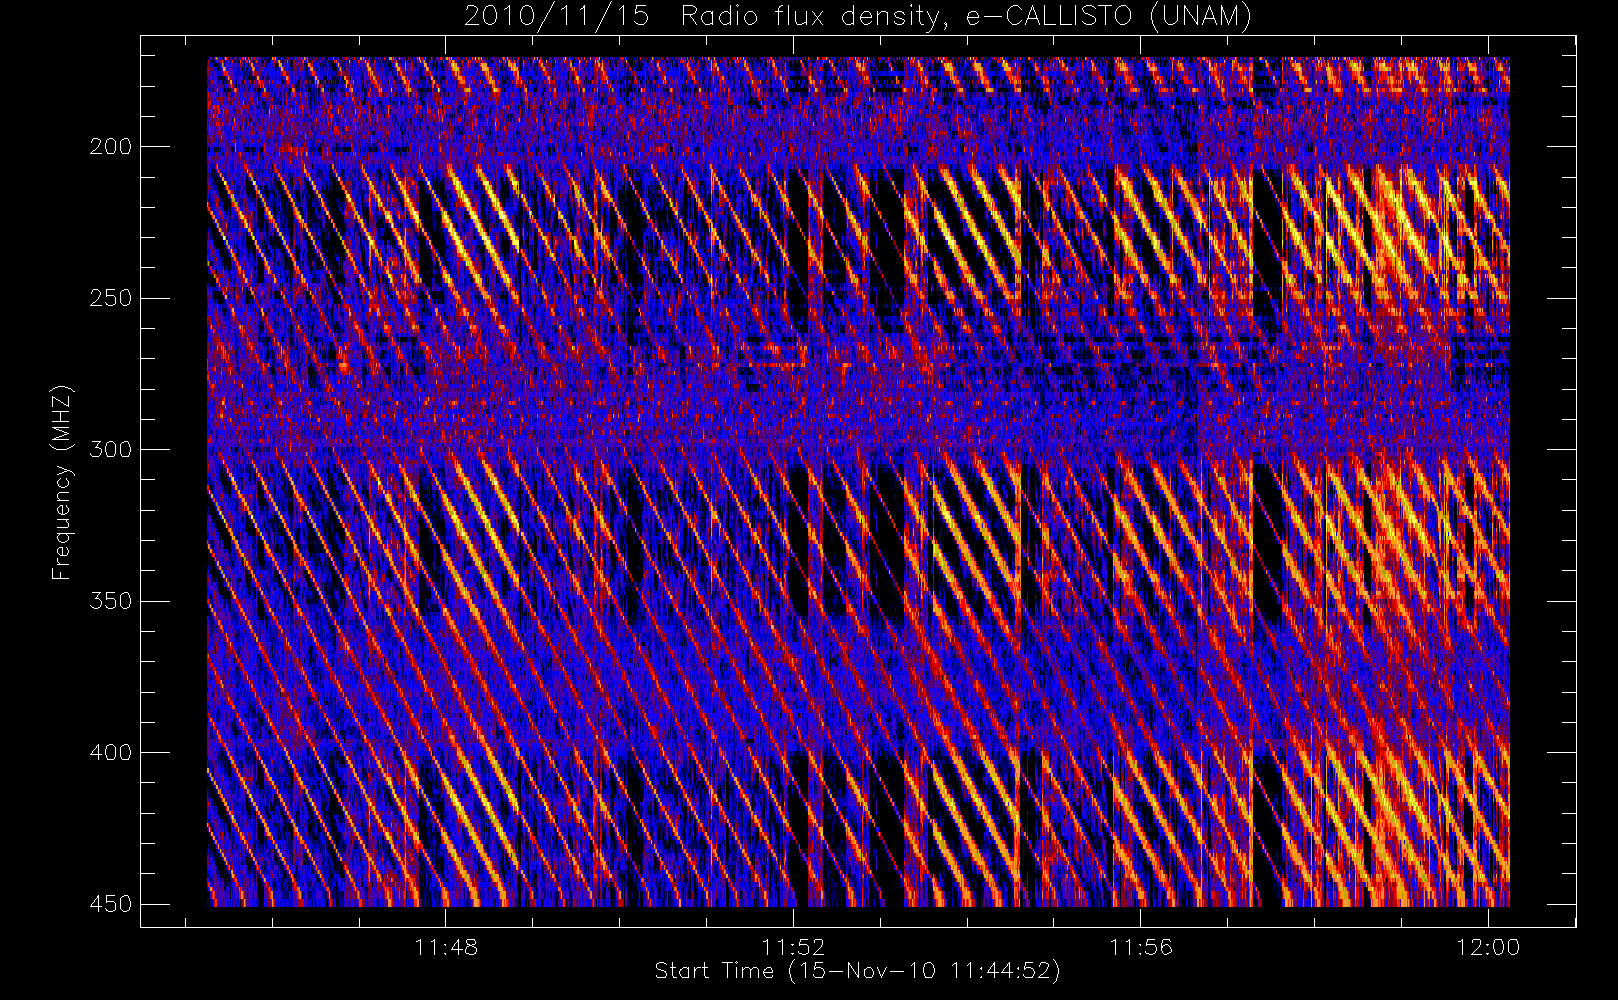The height and width of the screenshot is (1000, 1618).
Task: Select the 400 frequency tick label
Action: [x=110, y=752]
